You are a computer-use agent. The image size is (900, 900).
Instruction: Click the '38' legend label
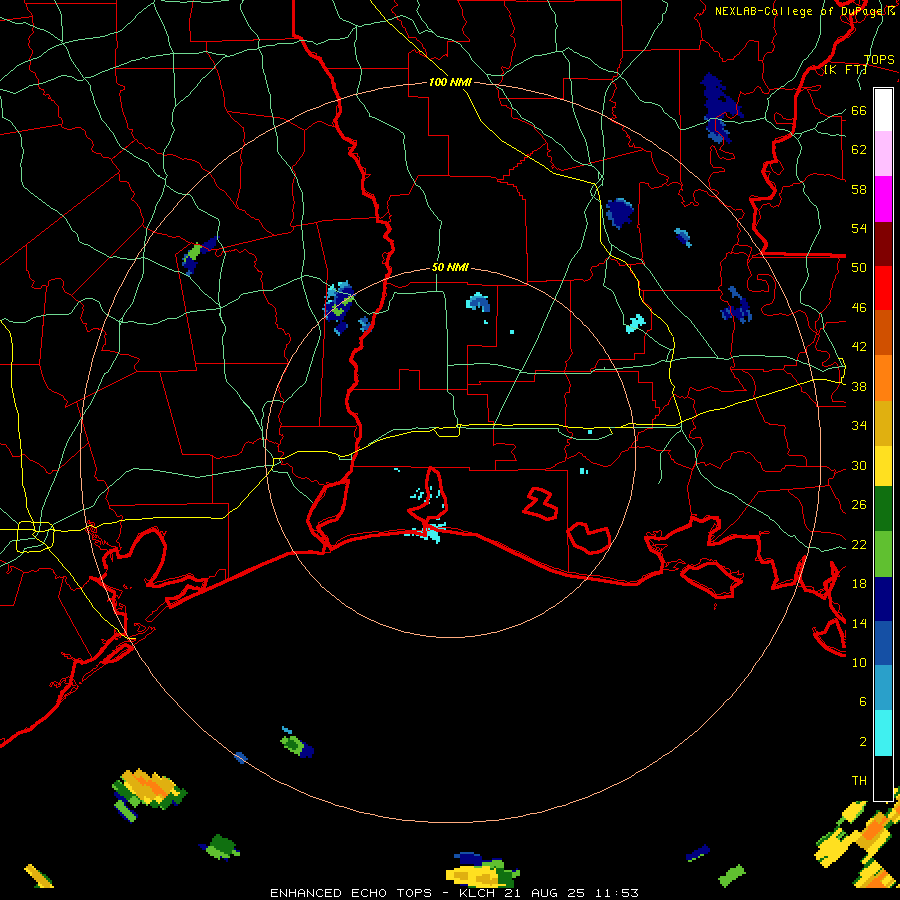click(859, 387)
